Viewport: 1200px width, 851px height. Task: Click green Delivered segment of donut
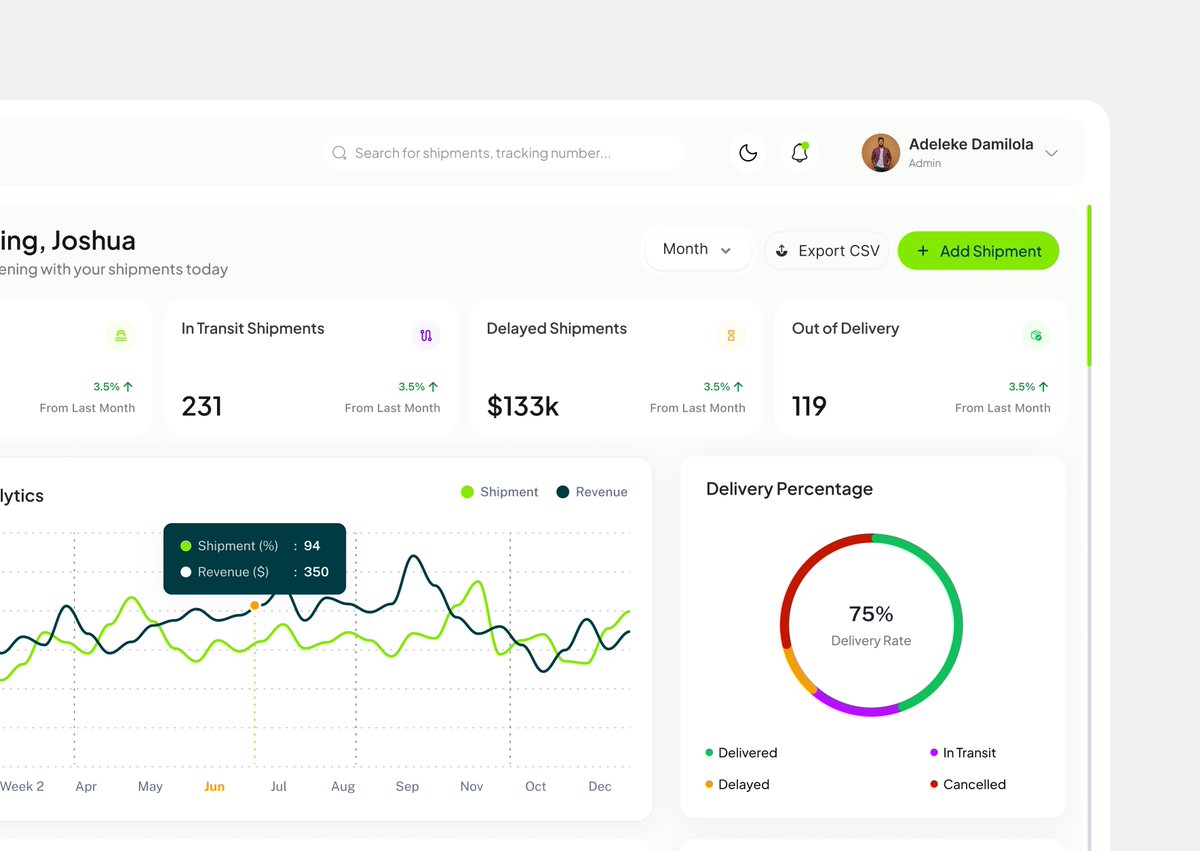pos(957,625)
